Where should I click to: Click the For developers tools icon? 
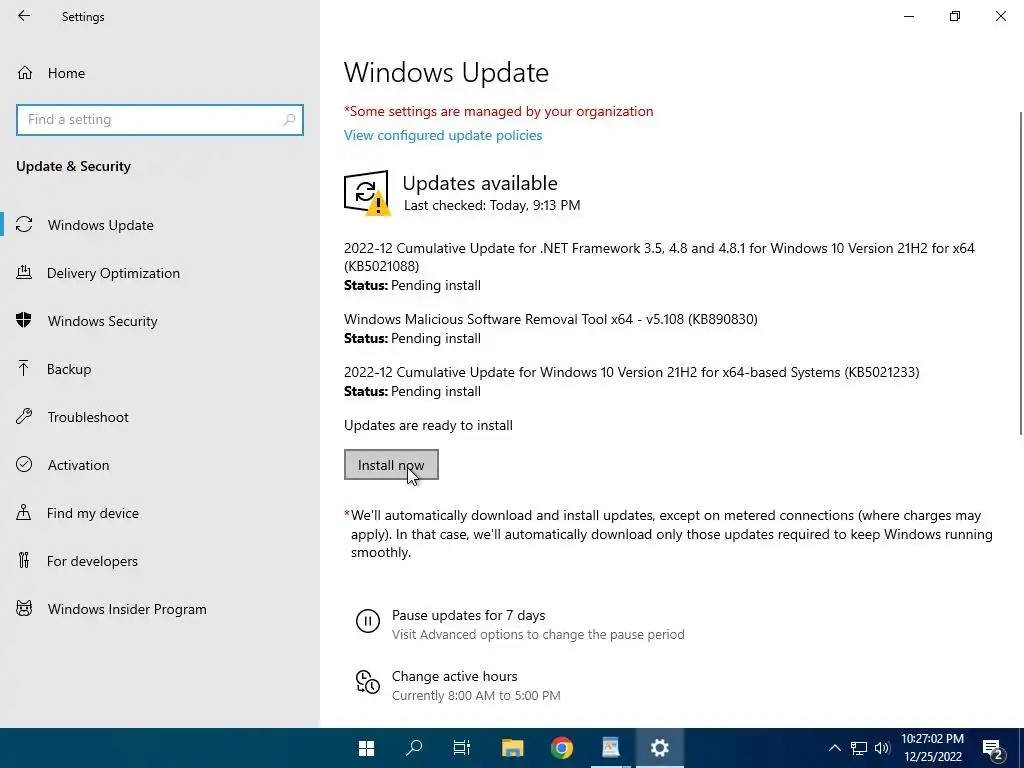click(24, 560)
